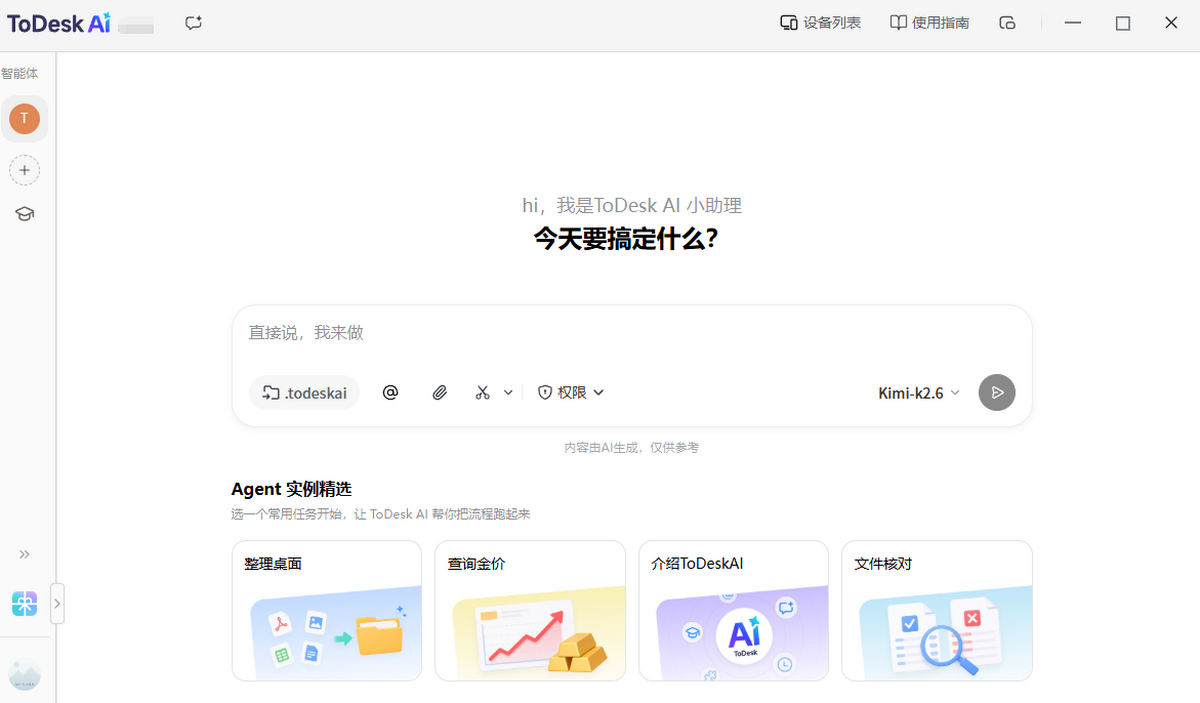1200x703 pixels.
Task: Click the sidebar panel expand arrow handle
Action: click(x=57, y=604)
